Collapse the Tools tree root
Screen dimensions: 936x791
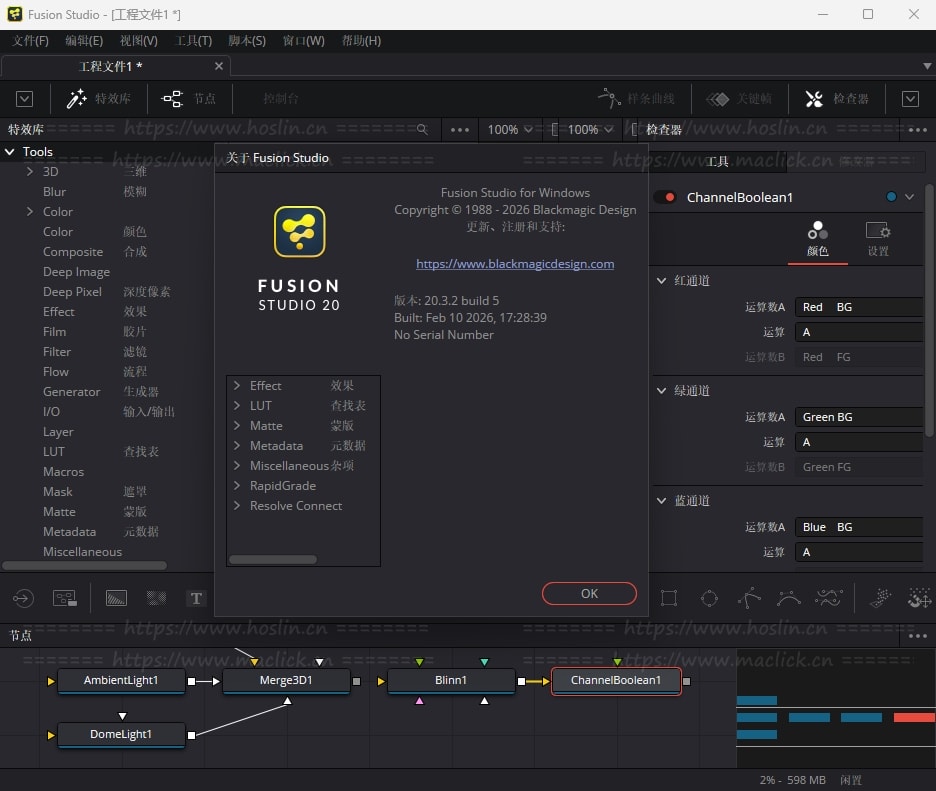10,152
